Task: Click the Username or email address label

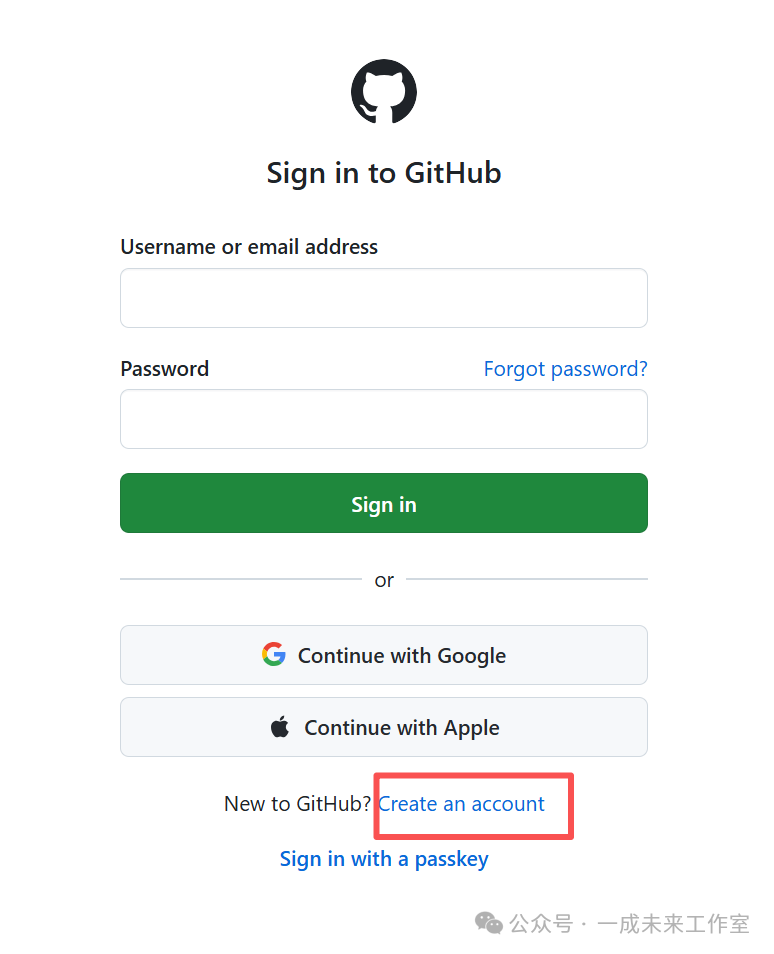Action: click(x=249, y=247)
